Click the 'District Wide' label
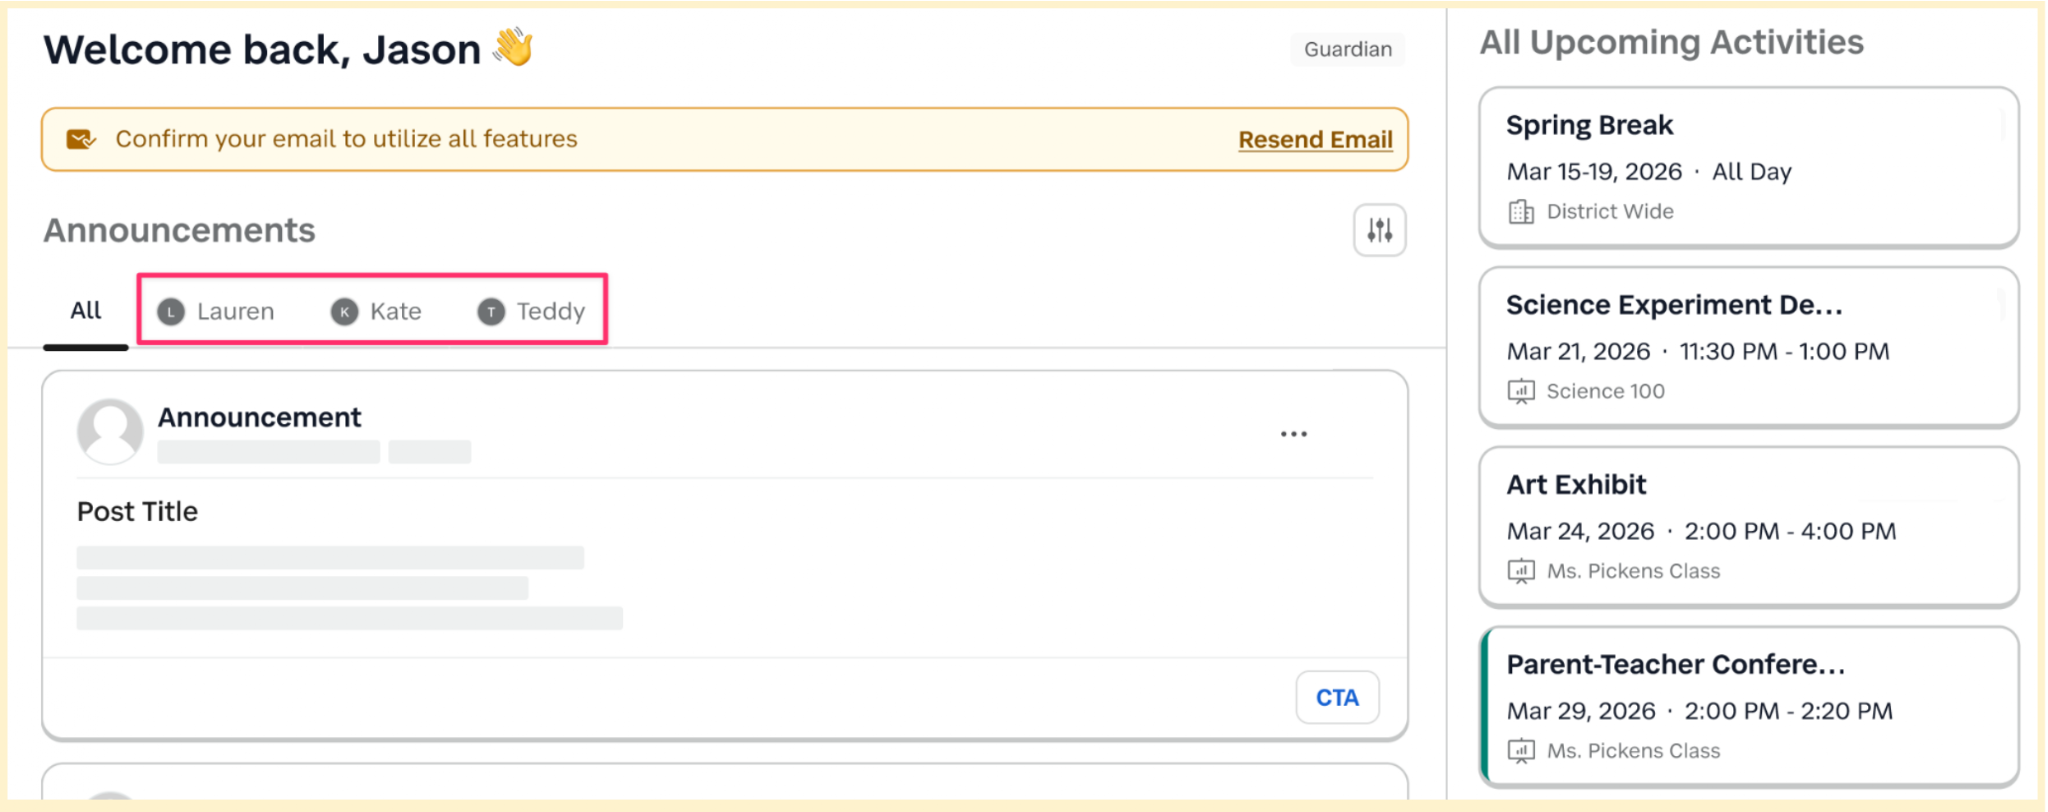 1610,212
